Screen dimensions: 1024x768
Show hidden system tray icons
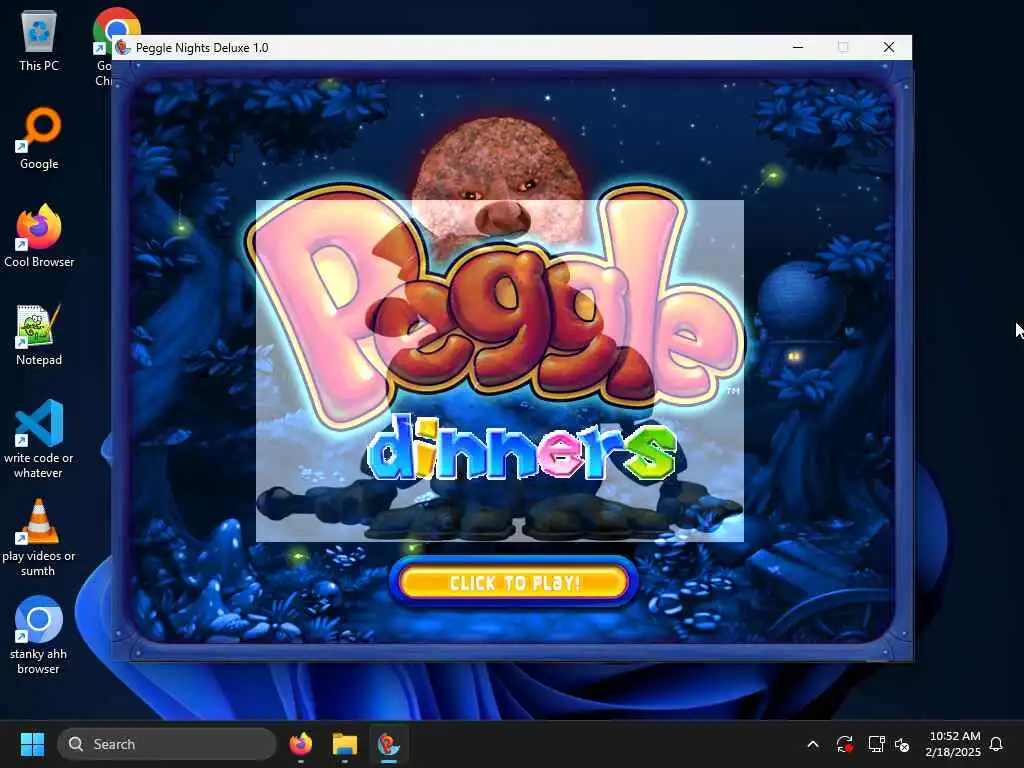tap(813, 744)
